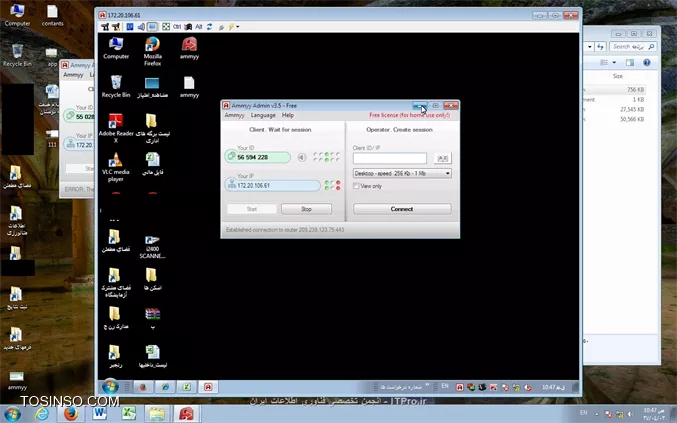This screenshot has height=423, width=677.
Task: Select the WinRAR archive icon on remote desktop
Action: point(152,318)
